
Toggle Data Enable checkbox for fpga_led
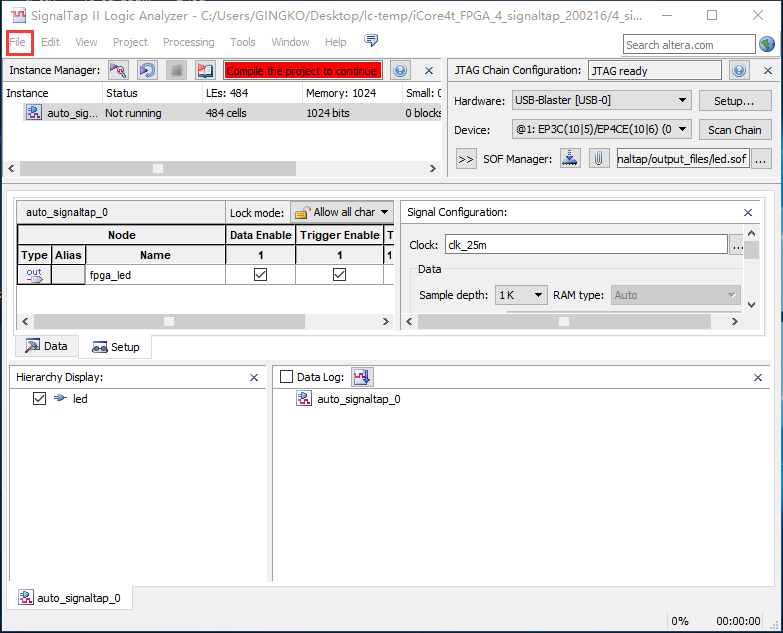click(260, 275)
